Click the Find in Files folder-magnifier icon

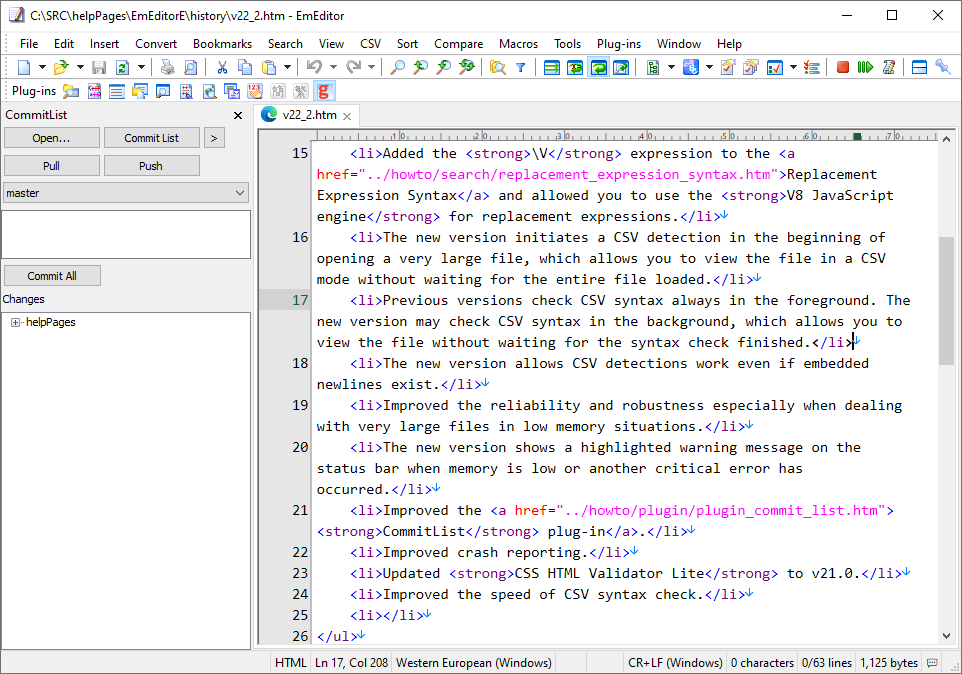point(498,67)
